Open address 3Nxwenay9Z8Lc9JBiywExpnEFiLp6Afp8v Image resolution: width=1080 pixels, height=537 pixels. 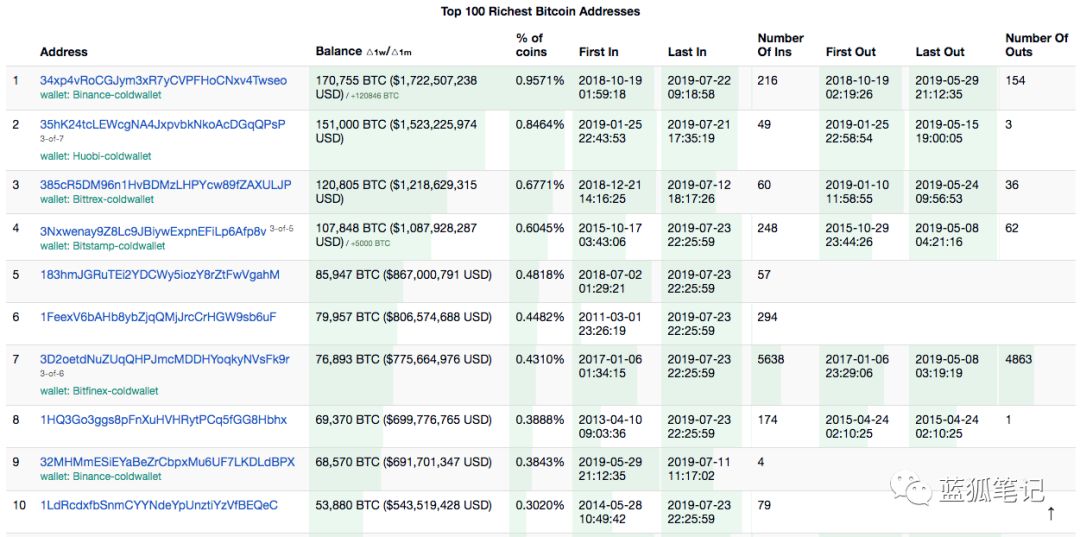coord(153,231)
